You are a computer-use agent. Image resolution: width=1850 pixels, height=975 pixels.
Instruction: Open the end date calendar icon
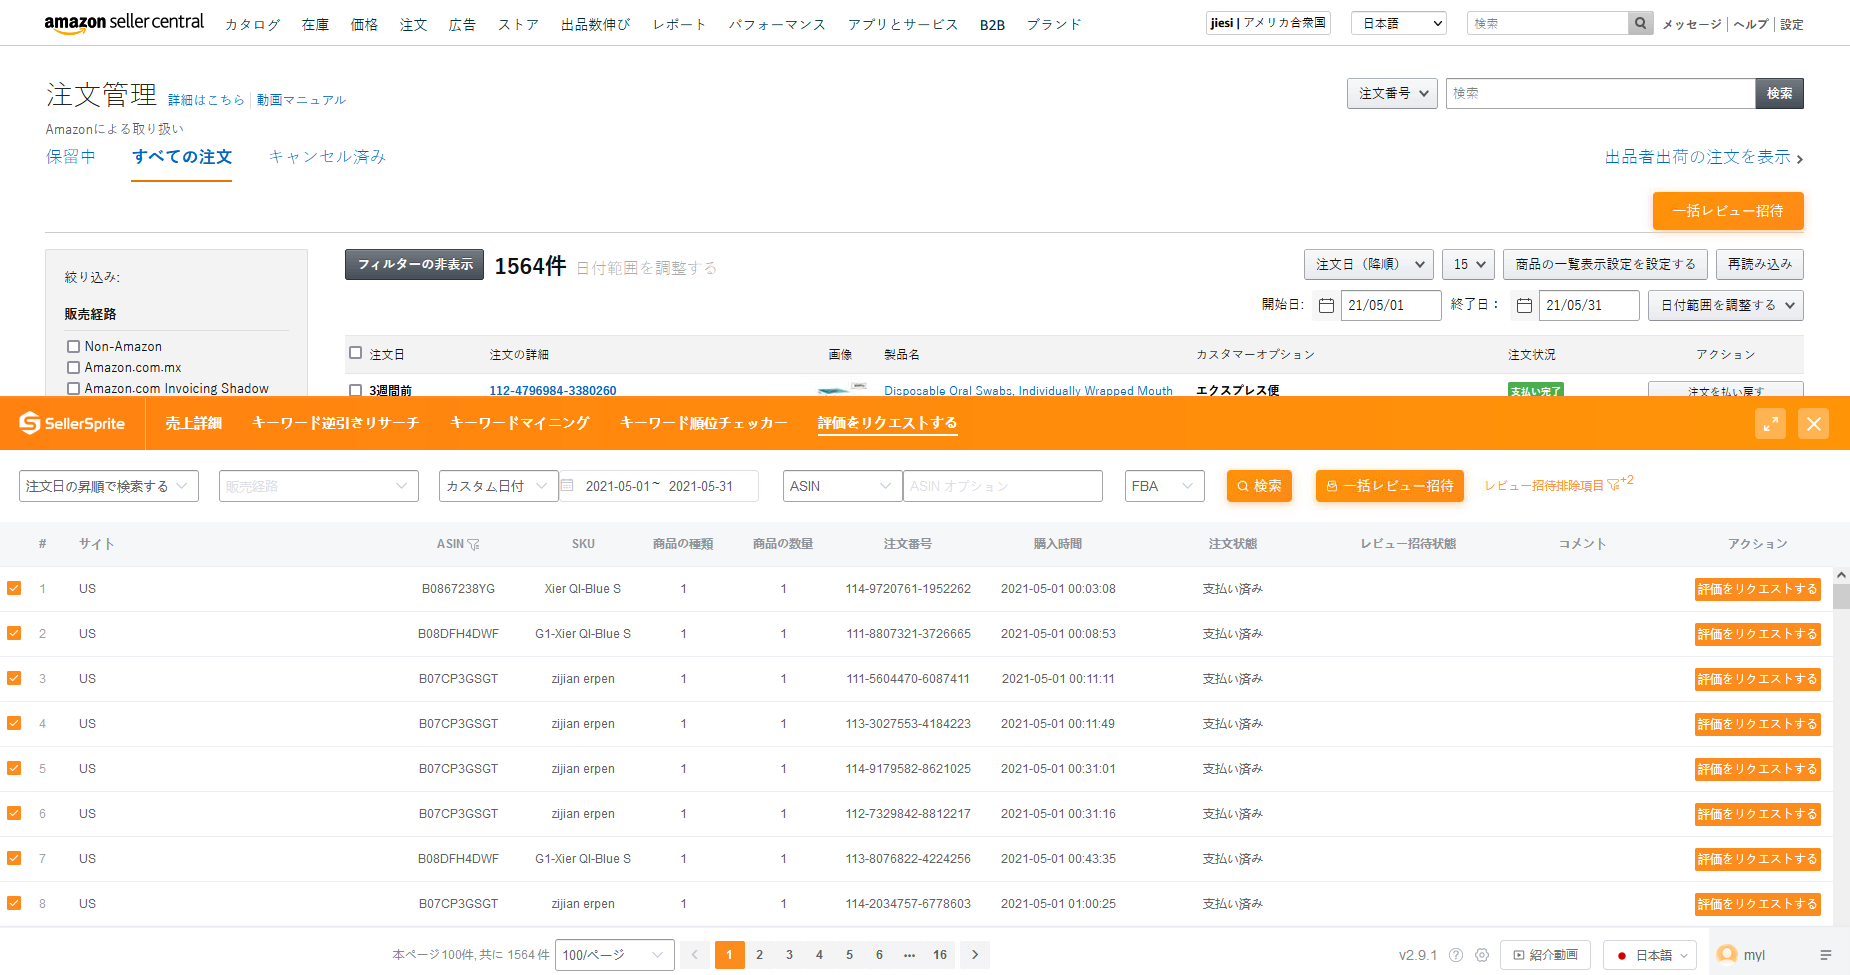click(1524, 305)
